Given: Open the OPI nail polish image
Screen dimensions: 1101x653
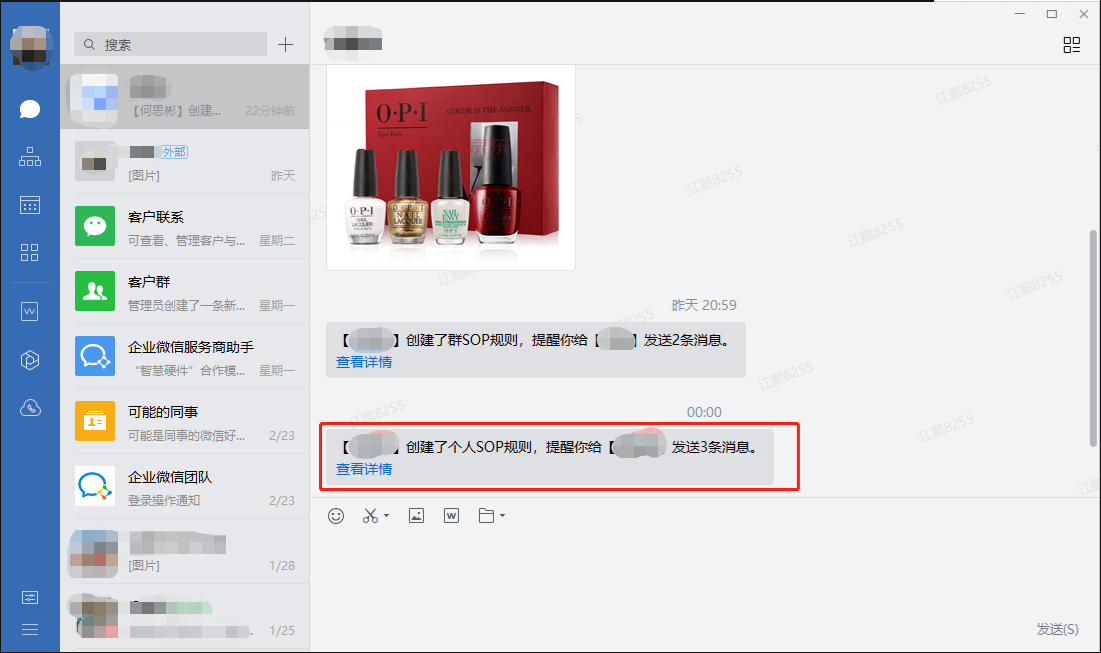Looking at the screenshot, I should click(x=451, y=167).
